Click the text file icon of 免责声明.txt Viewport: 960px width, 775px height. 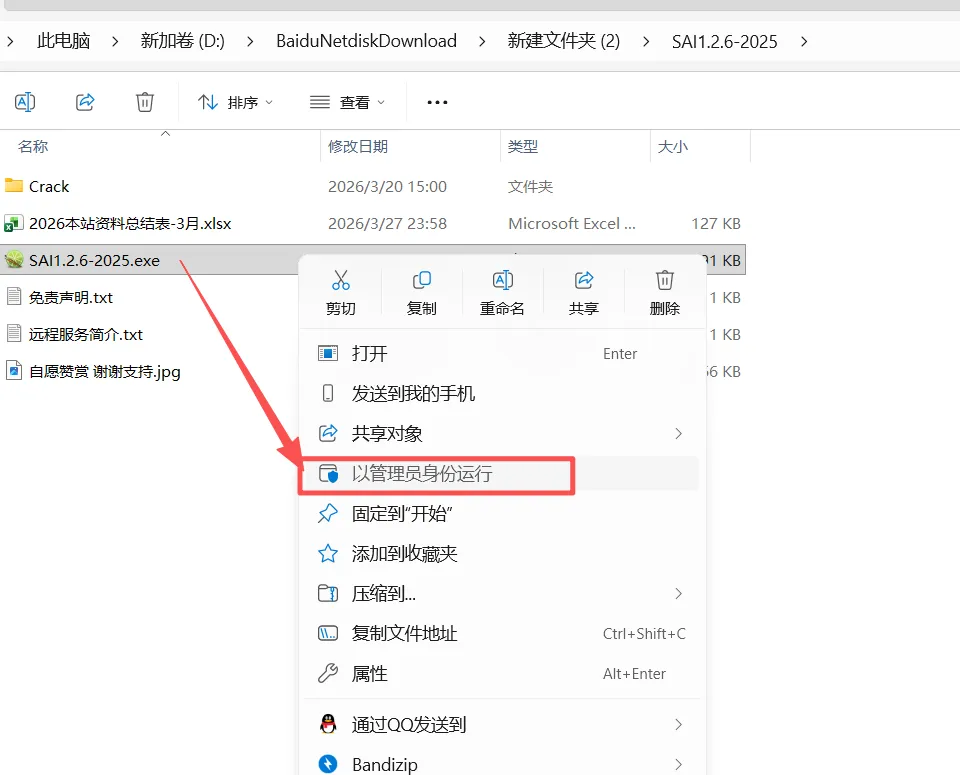coord(13,297)
